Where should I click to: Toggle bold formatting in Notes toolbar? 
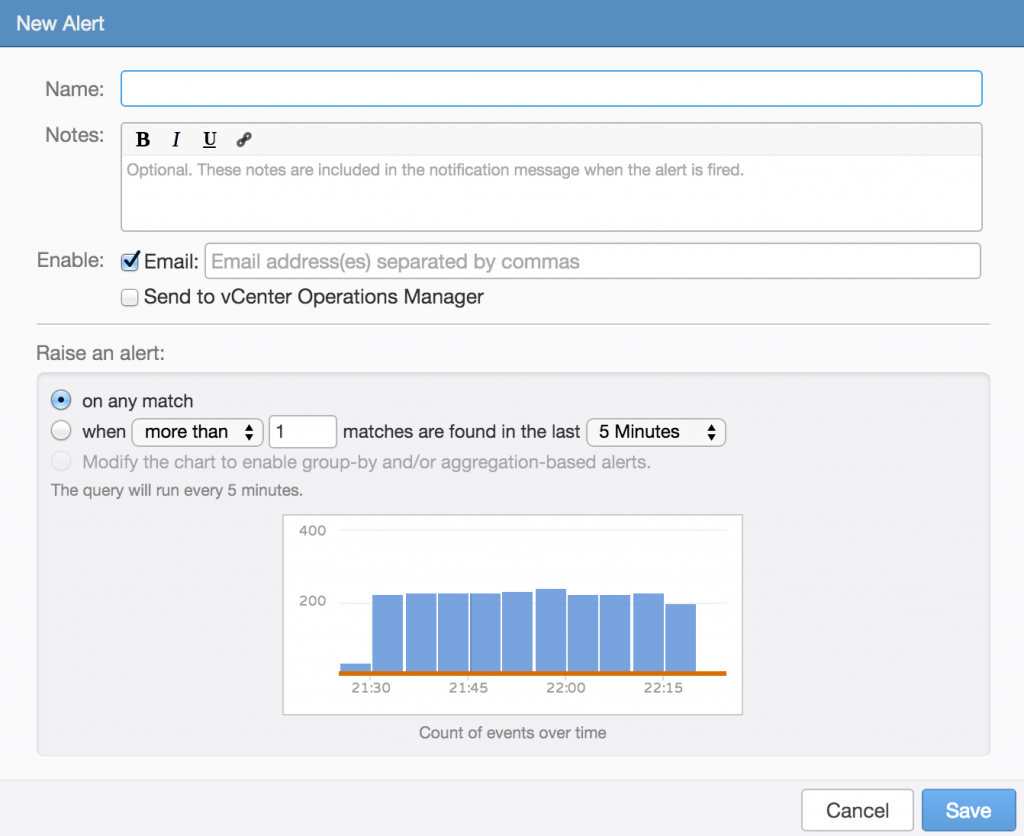pyautogui.click(x=143, y=139)
